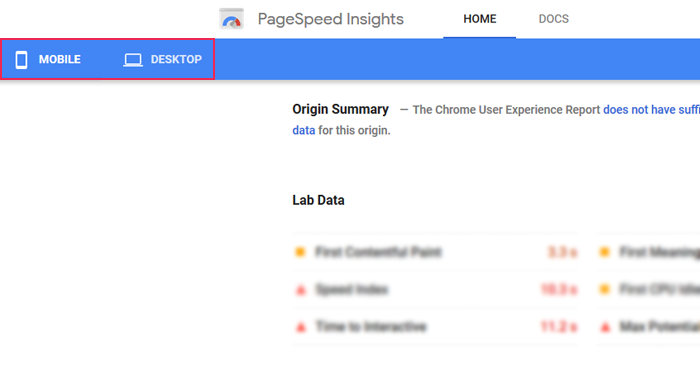Viewport: 700px width, 374px height.
Task: Select the First Contentful Paint metric label
Action: (x=378, y=252)
